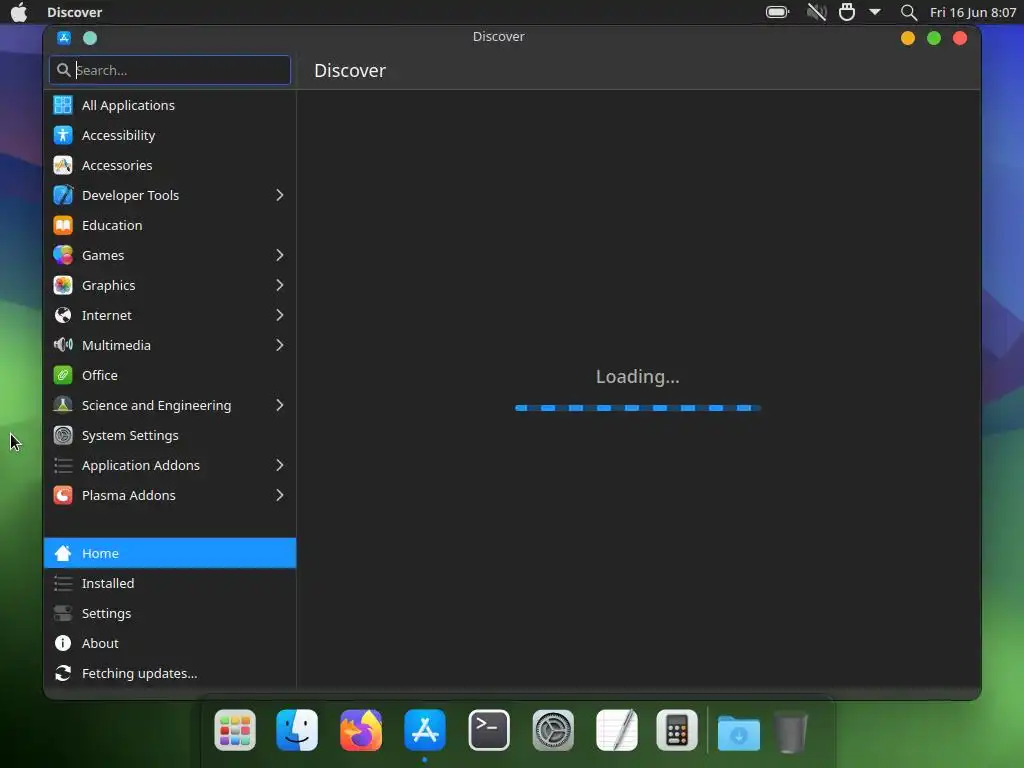Open System Settings gear in dock

(553, 730)
